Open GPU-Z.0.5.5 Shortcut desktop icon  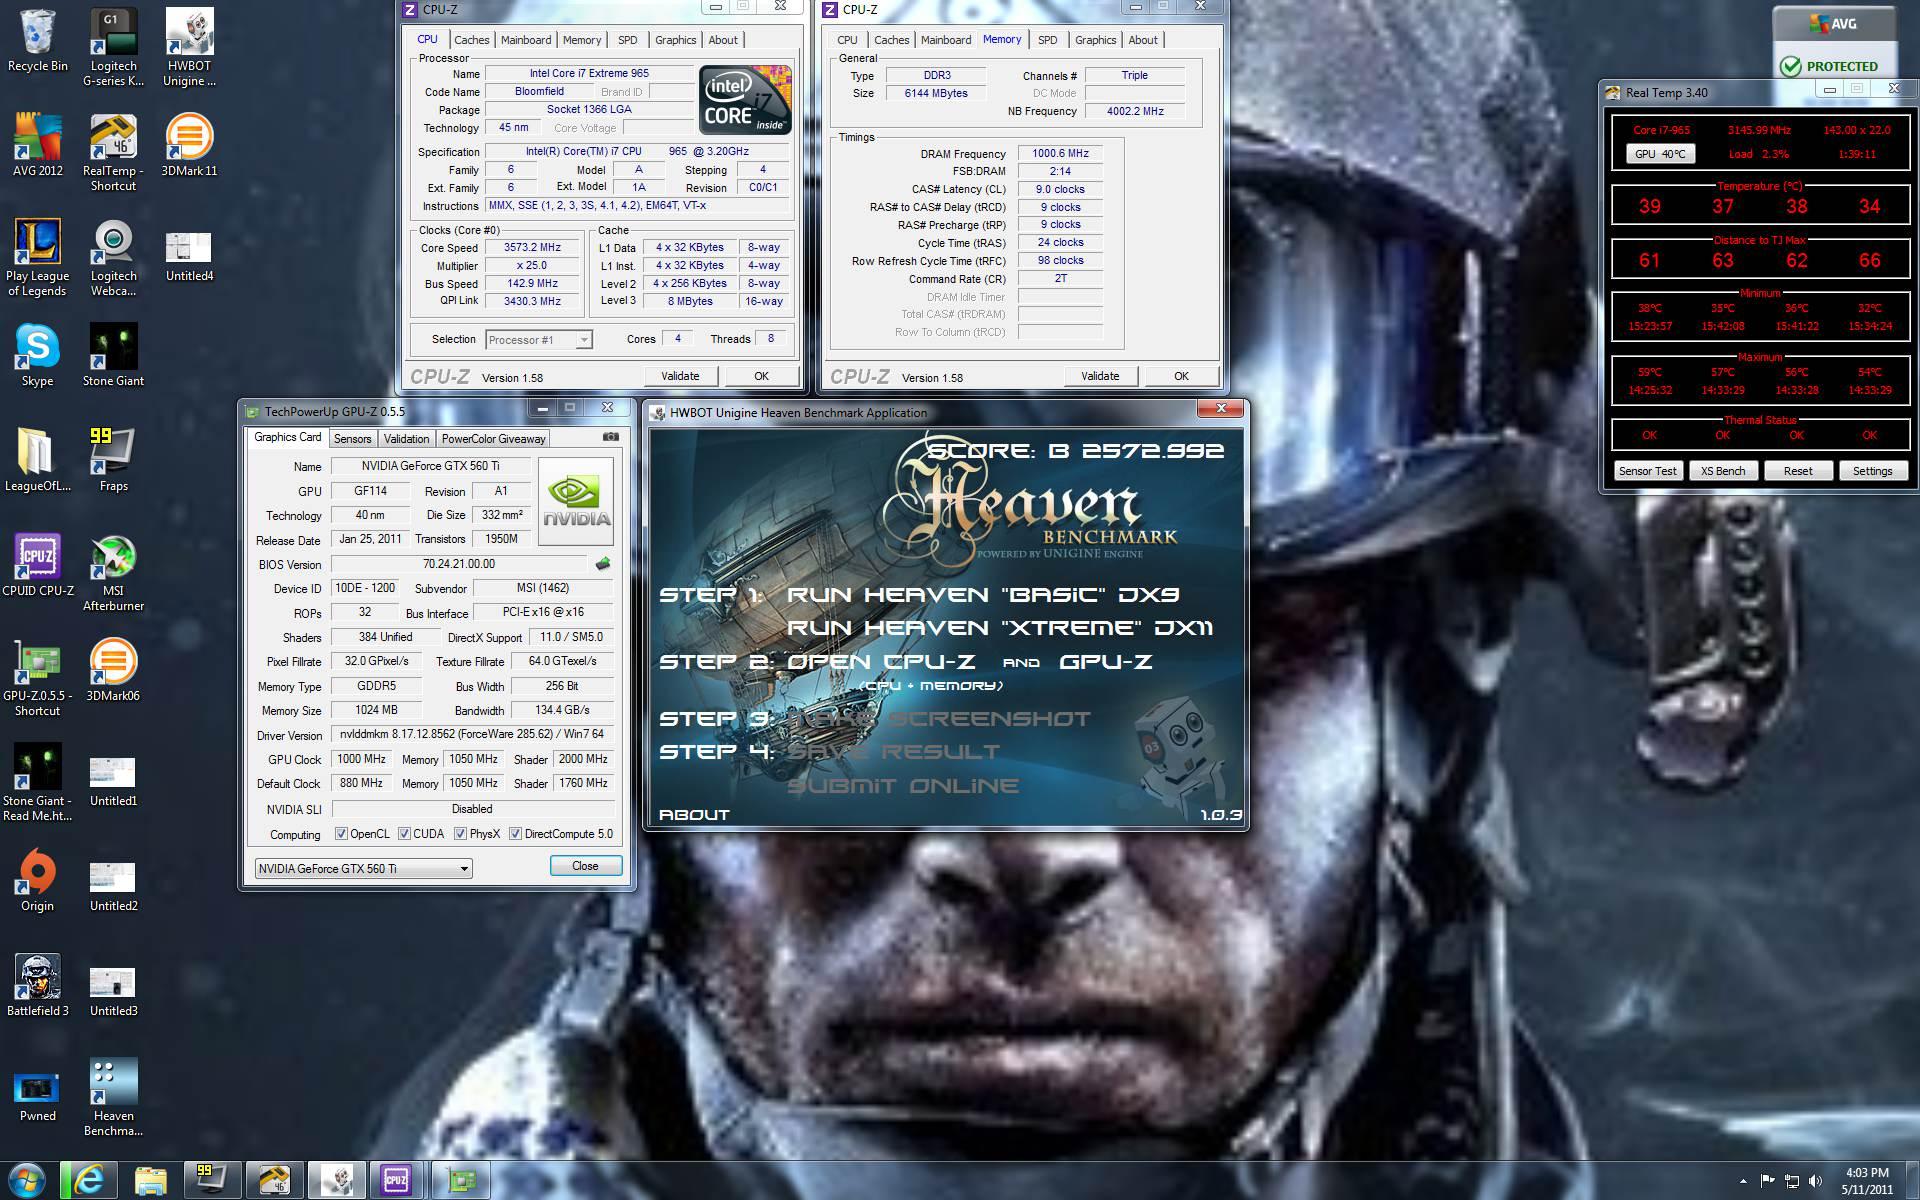tap(38, 678)
